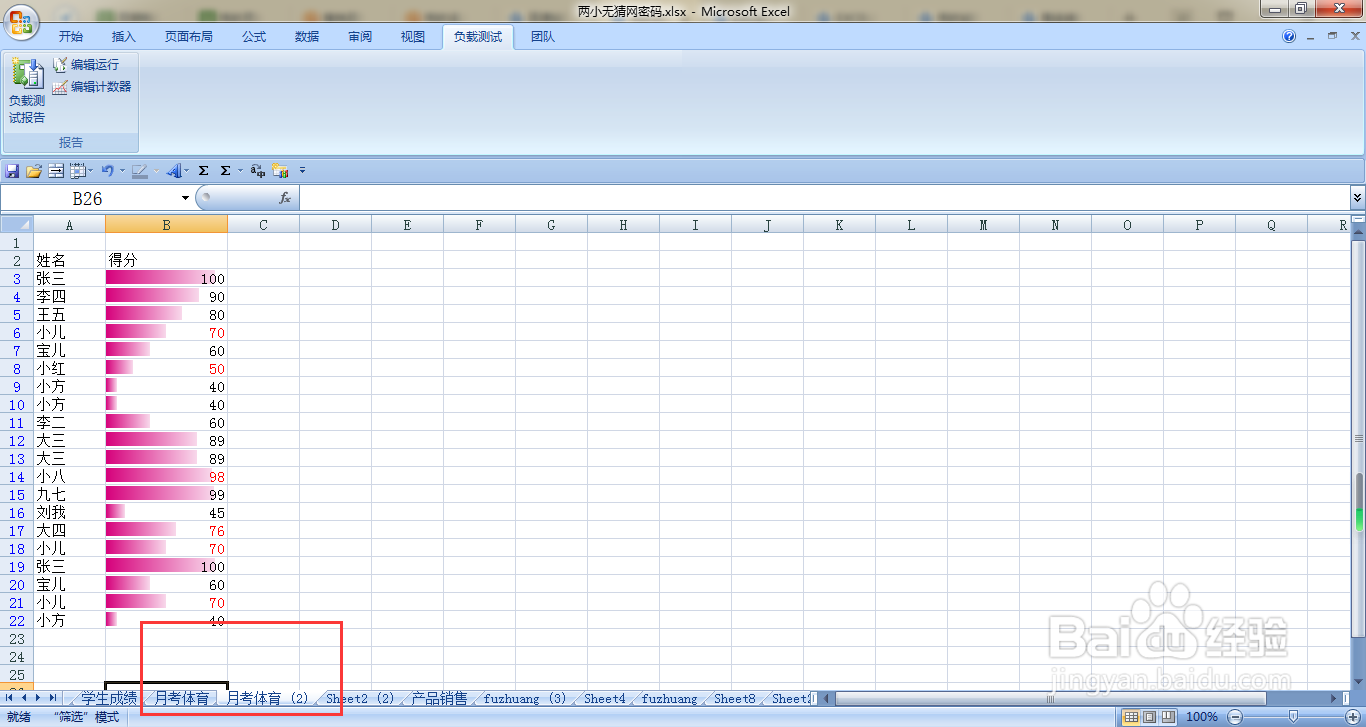
Task: Switch to Sheet8 sheet tab
Action: coord(735,698)
